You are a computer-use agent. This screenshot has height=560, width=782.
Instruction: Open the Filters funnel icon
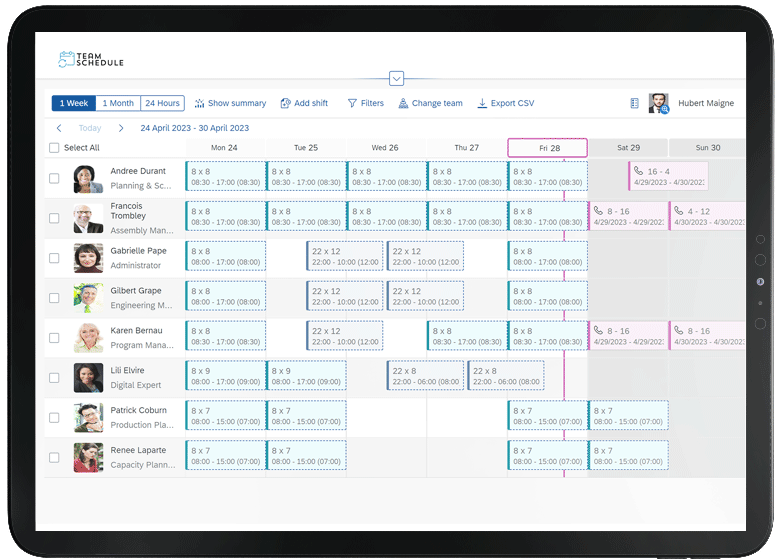click(x=352, y=103)
